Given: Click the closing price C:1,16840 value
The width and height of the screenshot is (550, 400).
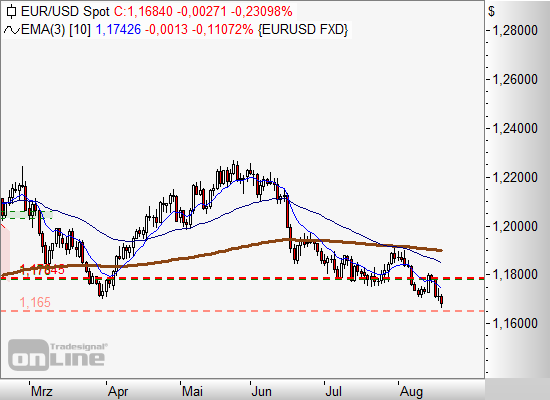Looking at the screenshot, I should [143, 12].
